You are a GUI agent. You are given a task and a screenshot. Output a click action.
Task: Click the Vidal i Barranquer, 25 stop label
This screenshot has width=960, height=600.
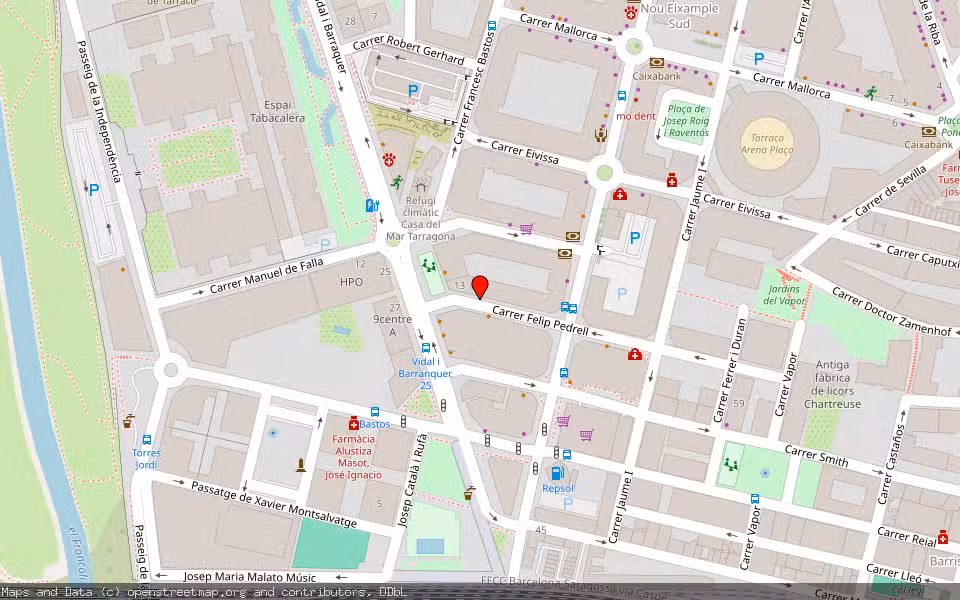tap(426, 373)
